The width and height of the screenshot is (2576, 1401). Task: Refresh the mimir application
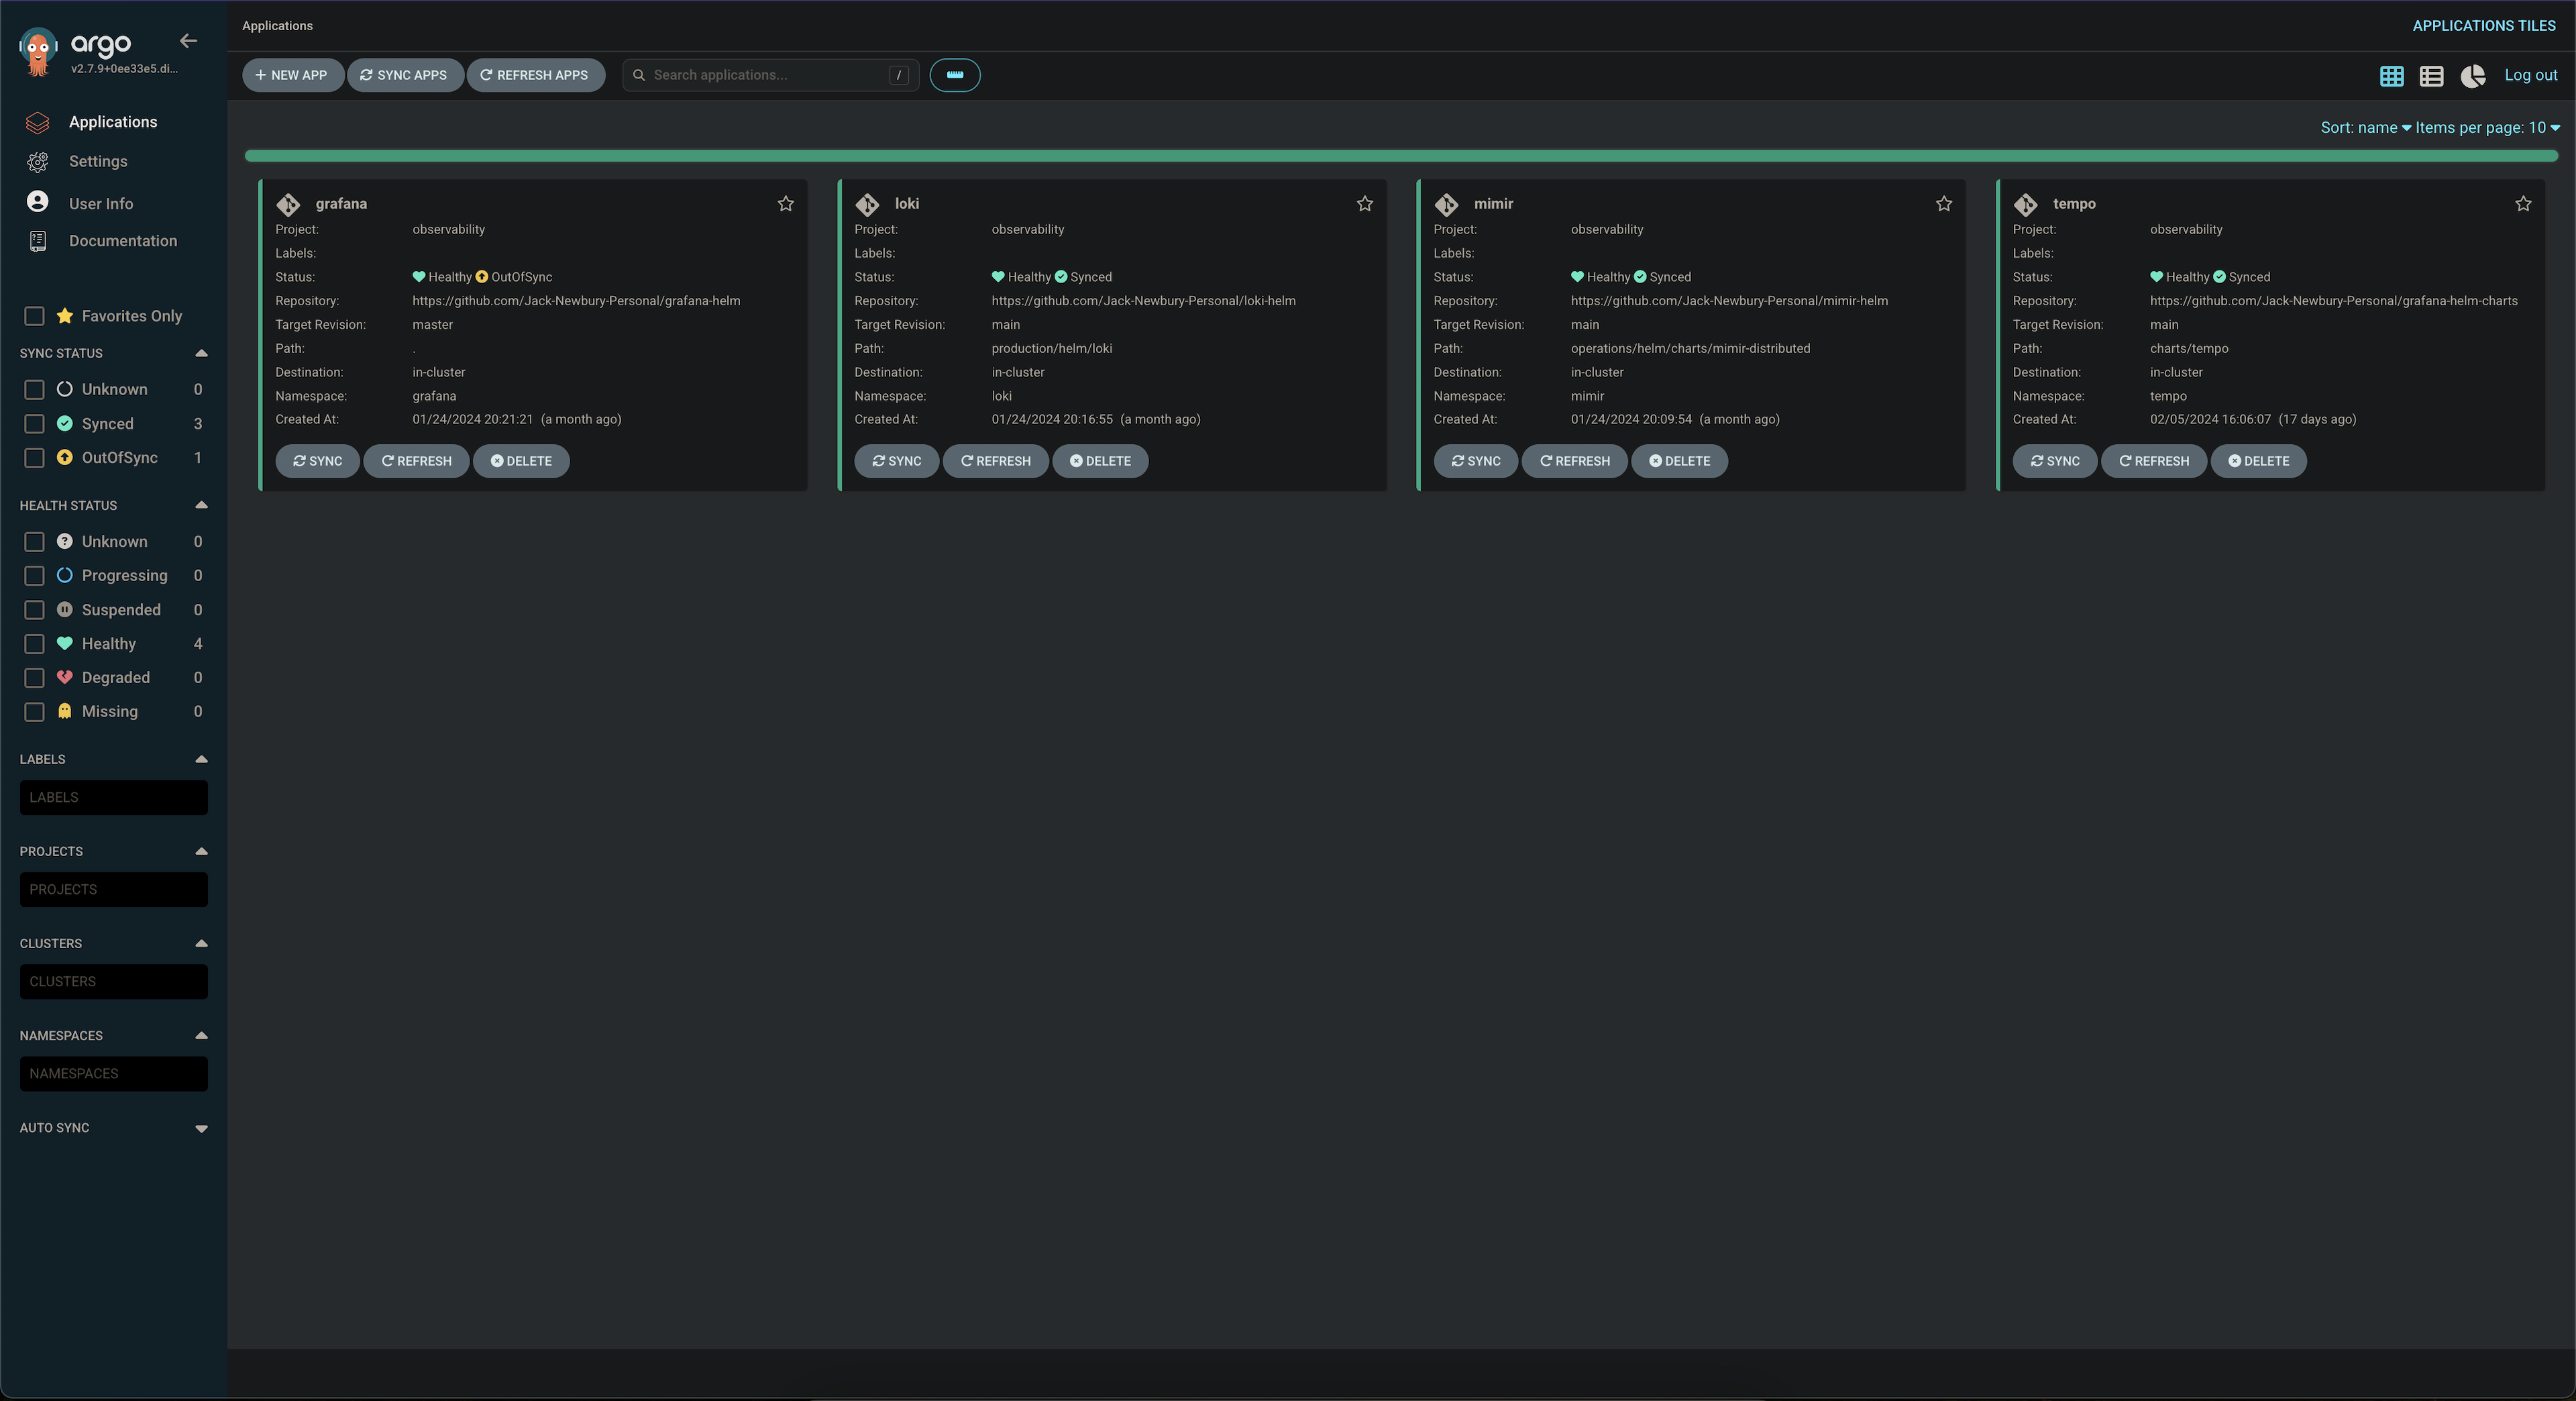pos(1574,461)
